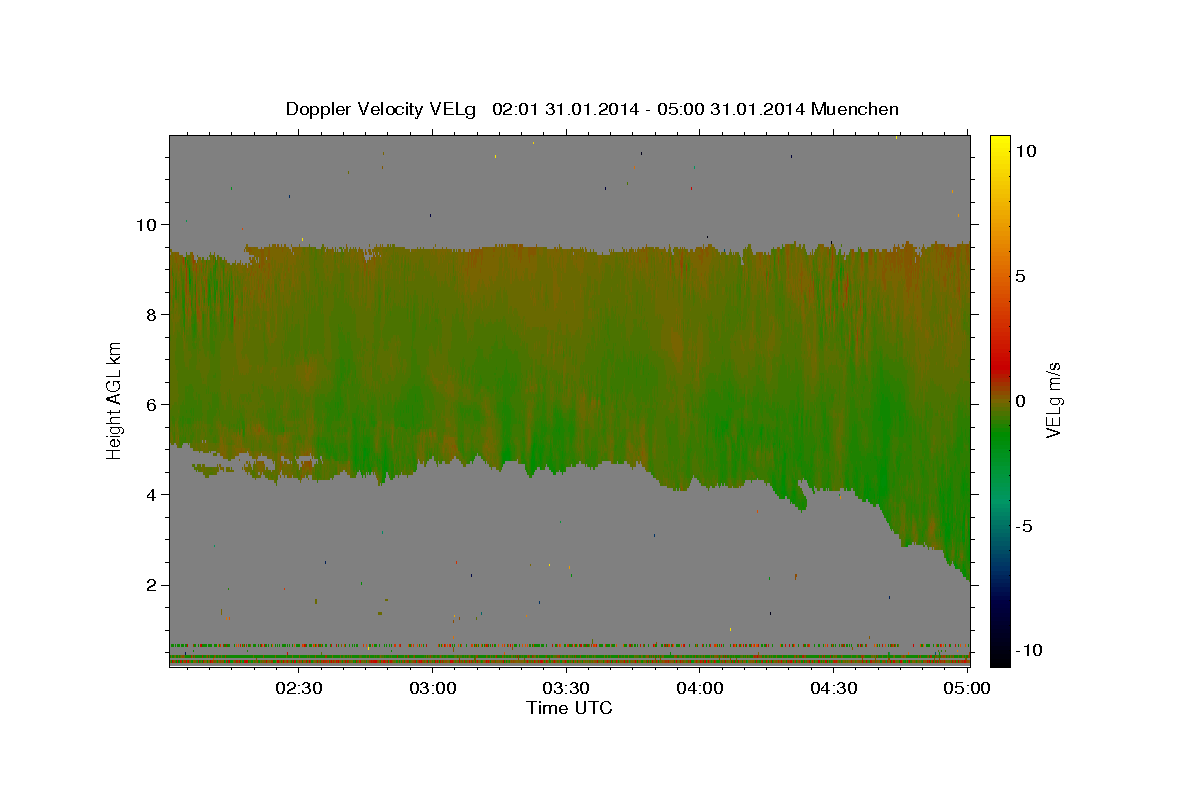Image resolution: width=1200 pixels, height=800 pixels.
Task: Click the 03:00 time tick label
Action: (x=434, y=688)
